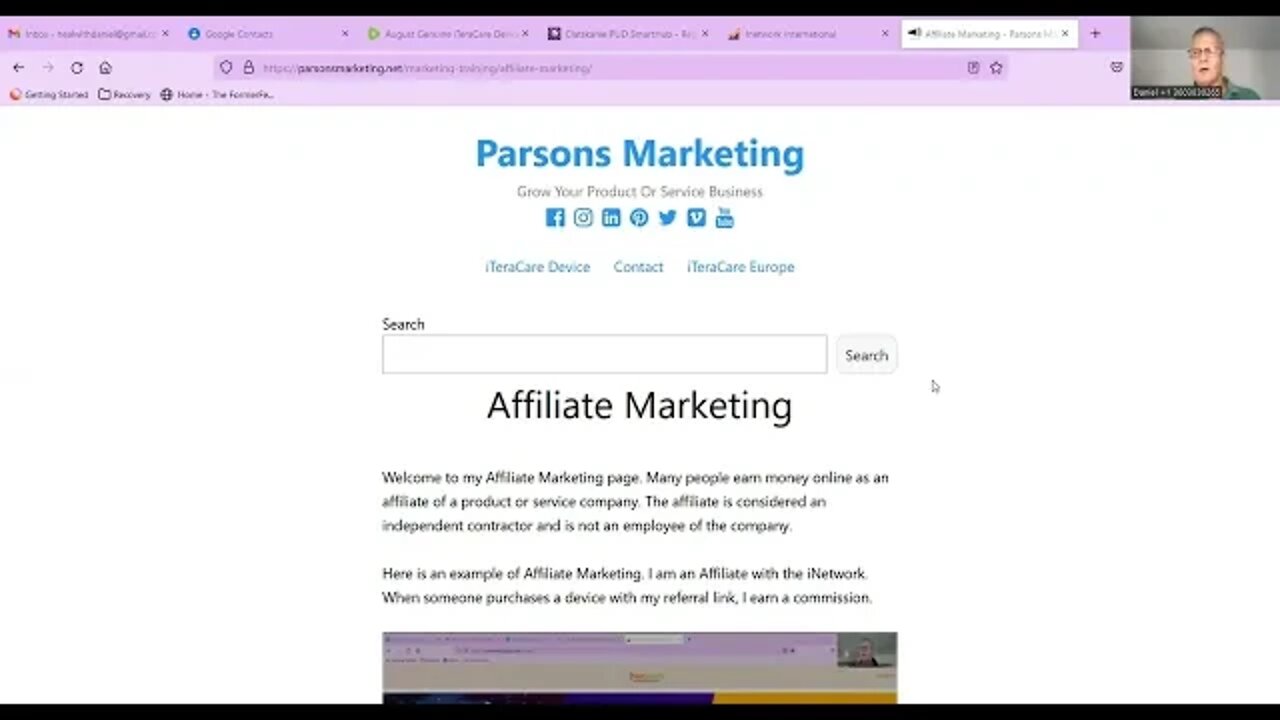Screen dimensions: 1280x720
Task: Click the padlock site security icon
Action: click(x=248, y=68)
